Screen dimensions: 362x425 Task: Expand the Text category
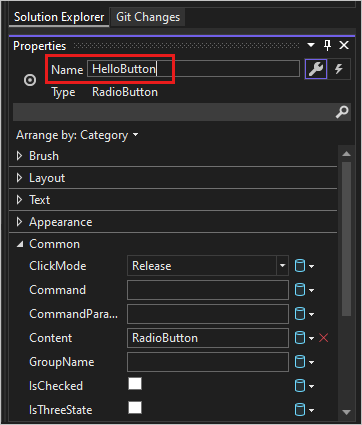pyautogui.click(x=19, y=200)
